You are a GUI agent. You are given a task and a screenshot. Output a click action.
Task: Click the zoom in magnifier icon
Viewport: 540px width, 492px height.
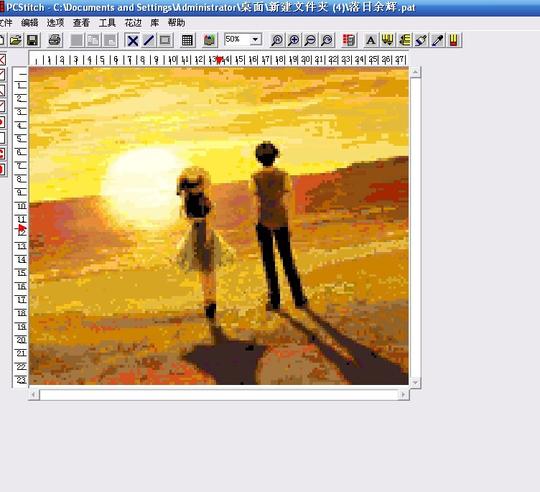tap(294, 40)
